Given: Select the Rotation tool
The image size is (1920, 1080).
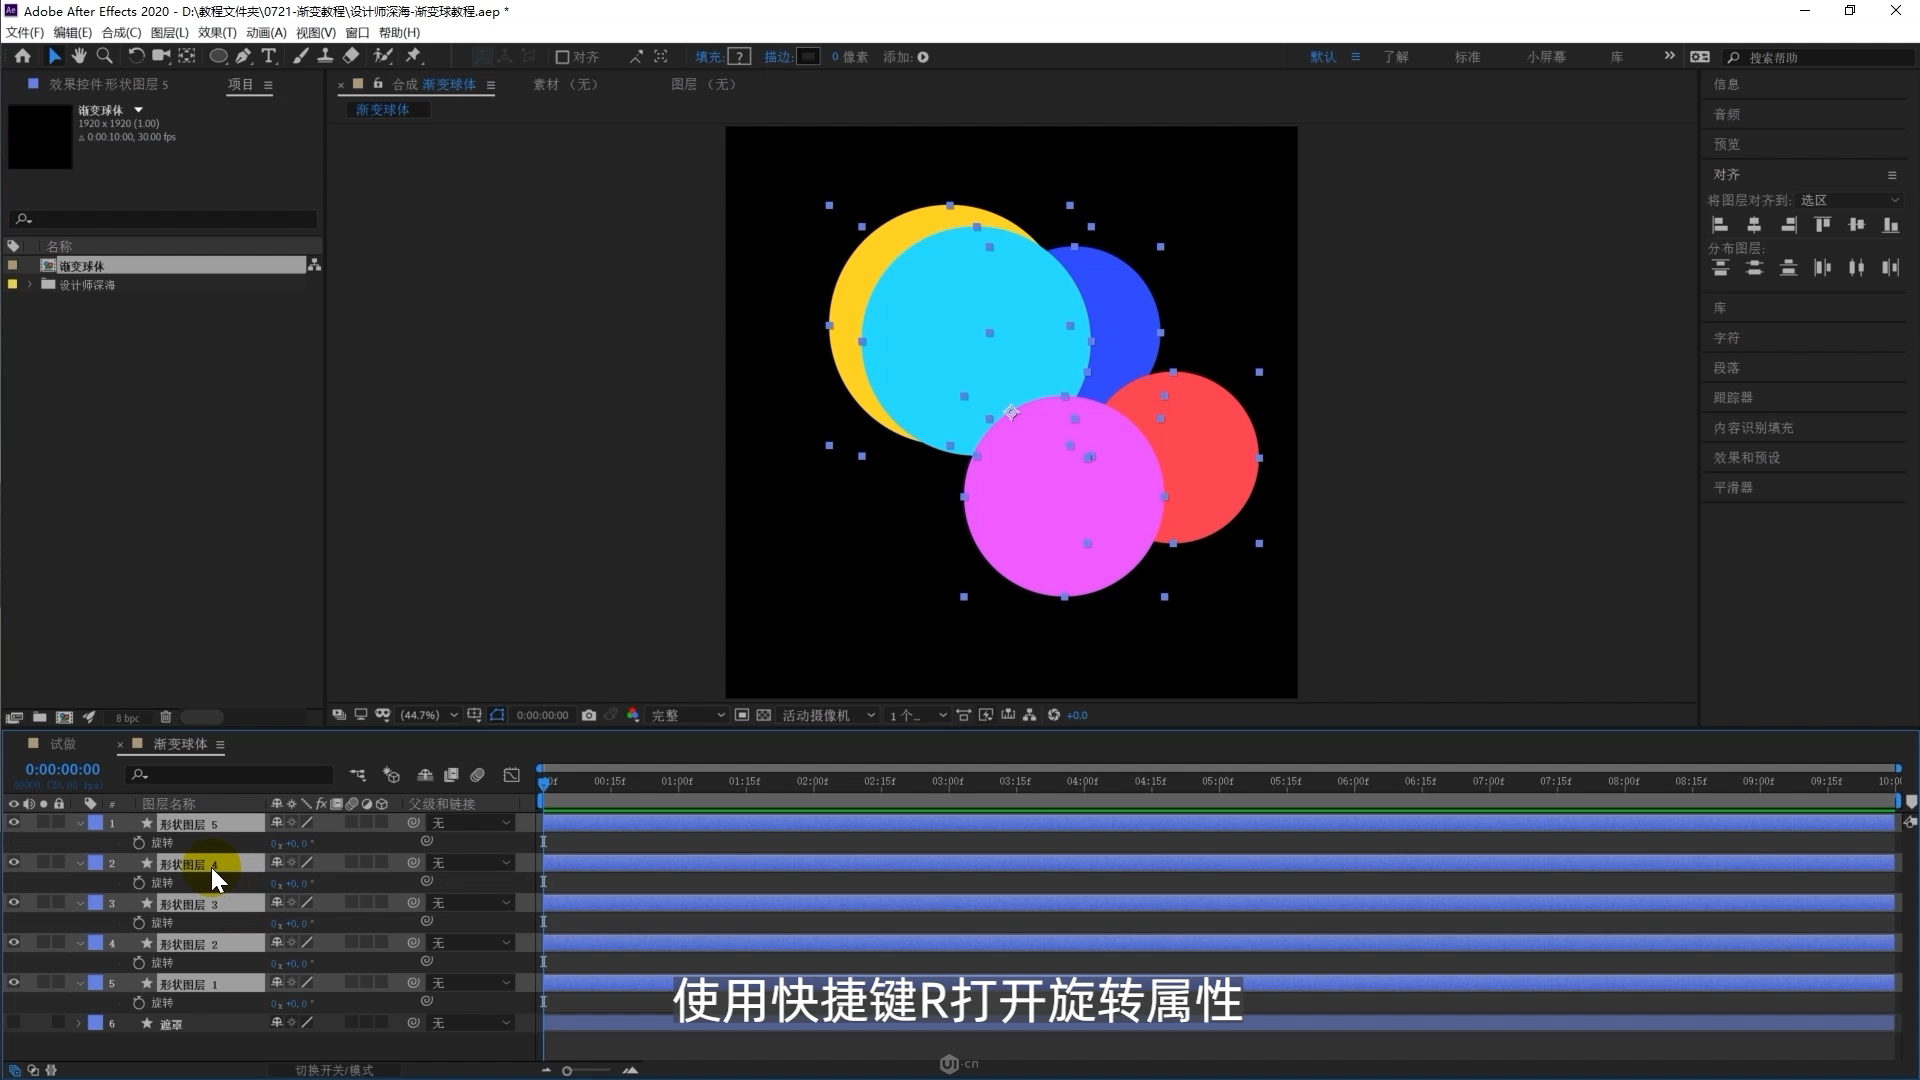Looking at the screenshot, I should point(136,57).
